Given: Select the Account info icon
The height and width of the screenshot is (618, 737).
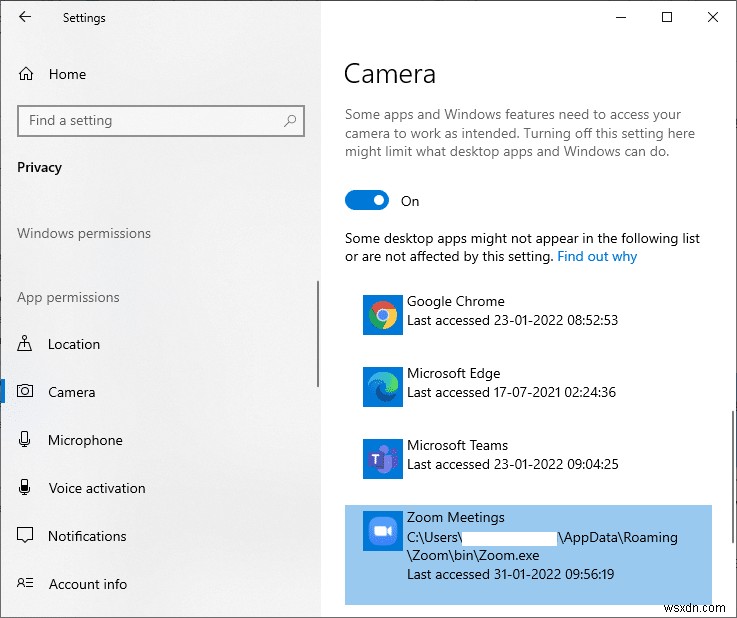Looking at the screenshot, I should [x=25, y=583].
